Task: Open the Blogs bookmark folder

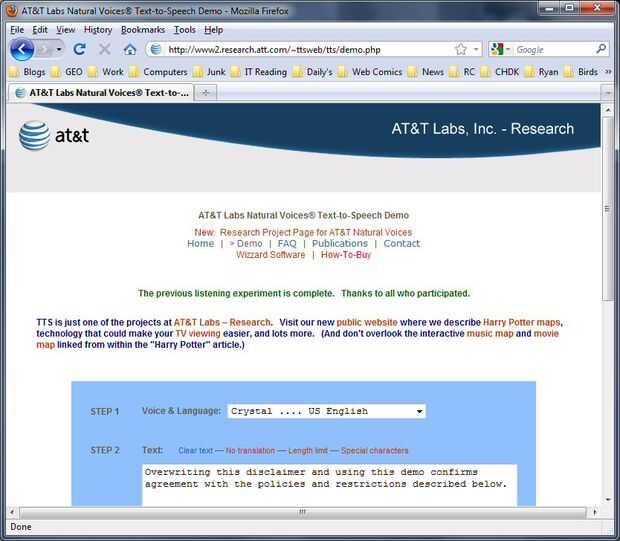Action: (28, 72)
